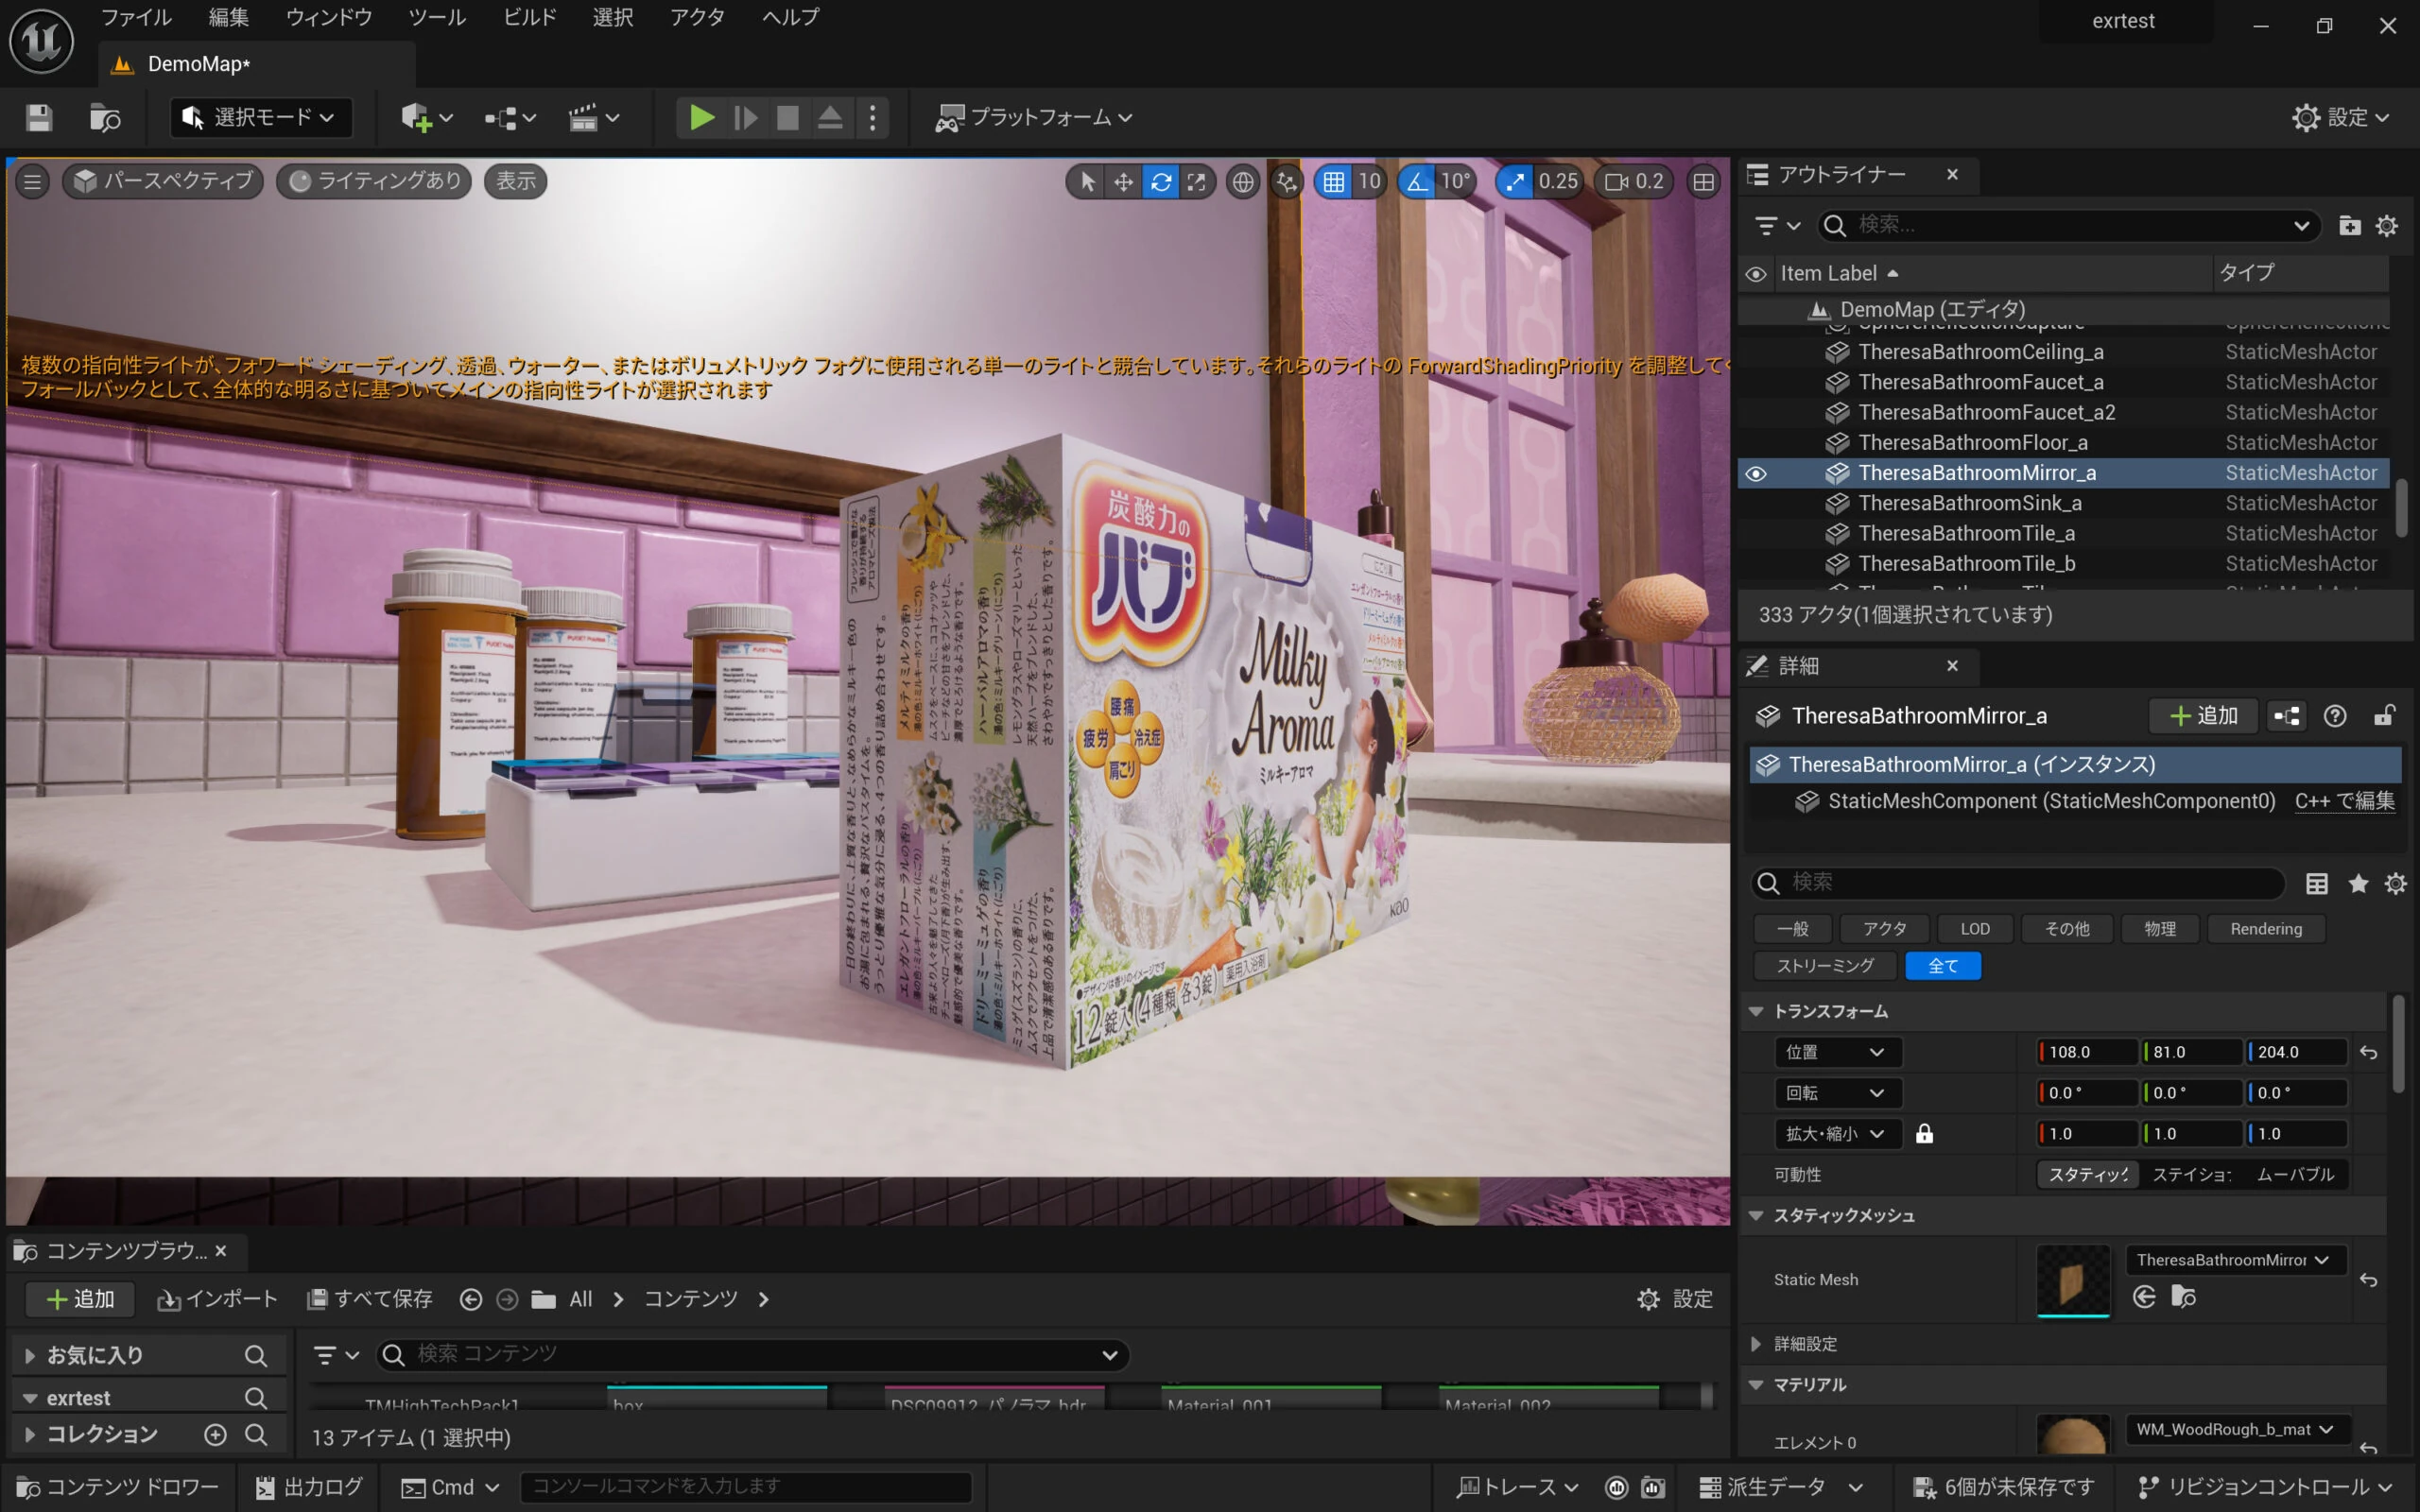Toggle grid snapping in viewport toolbar

pyautogui.click(x=1333, y=181)
